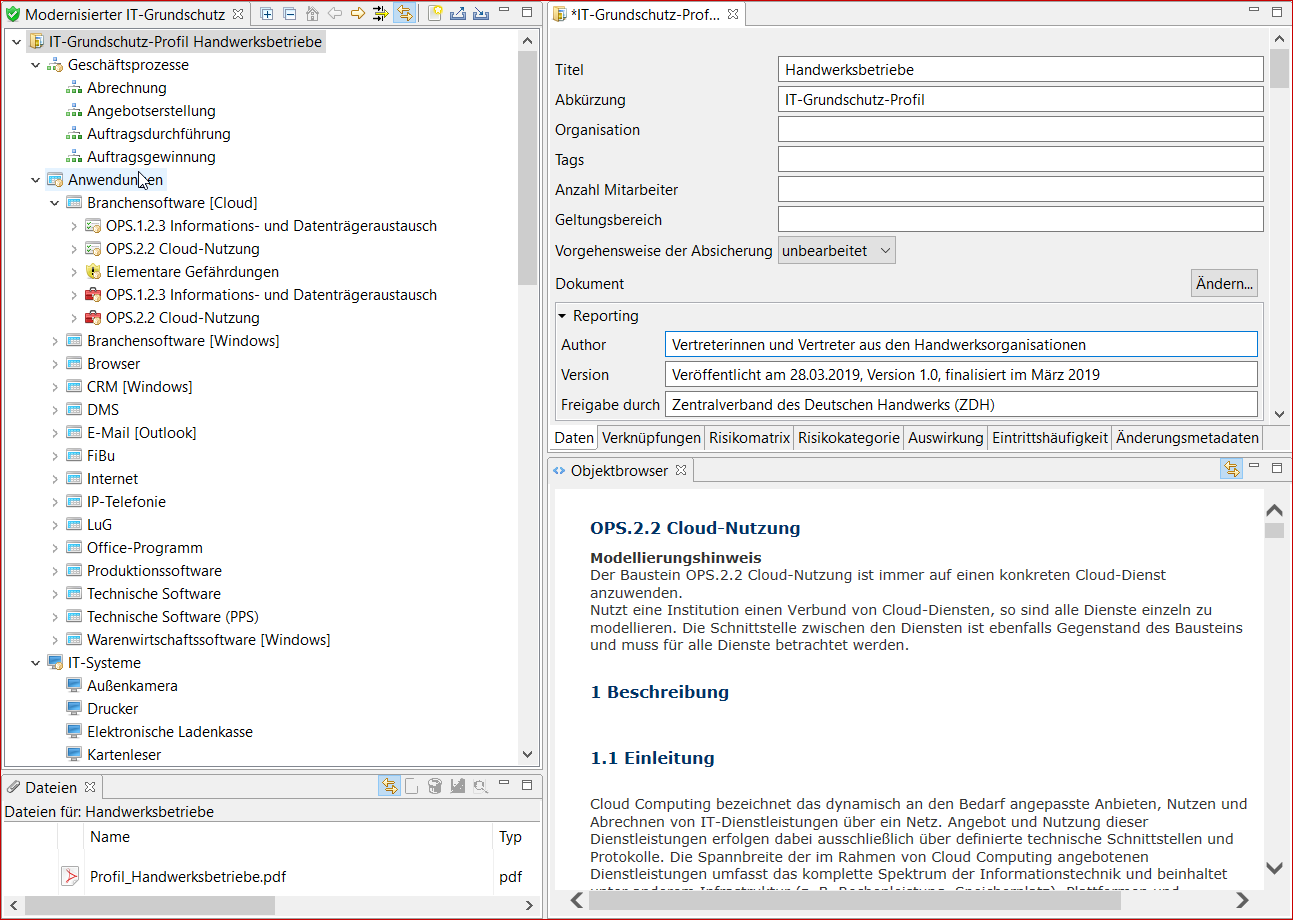Click the Dateien horizontal scrollbar thumb

click(x=149, y=905)
